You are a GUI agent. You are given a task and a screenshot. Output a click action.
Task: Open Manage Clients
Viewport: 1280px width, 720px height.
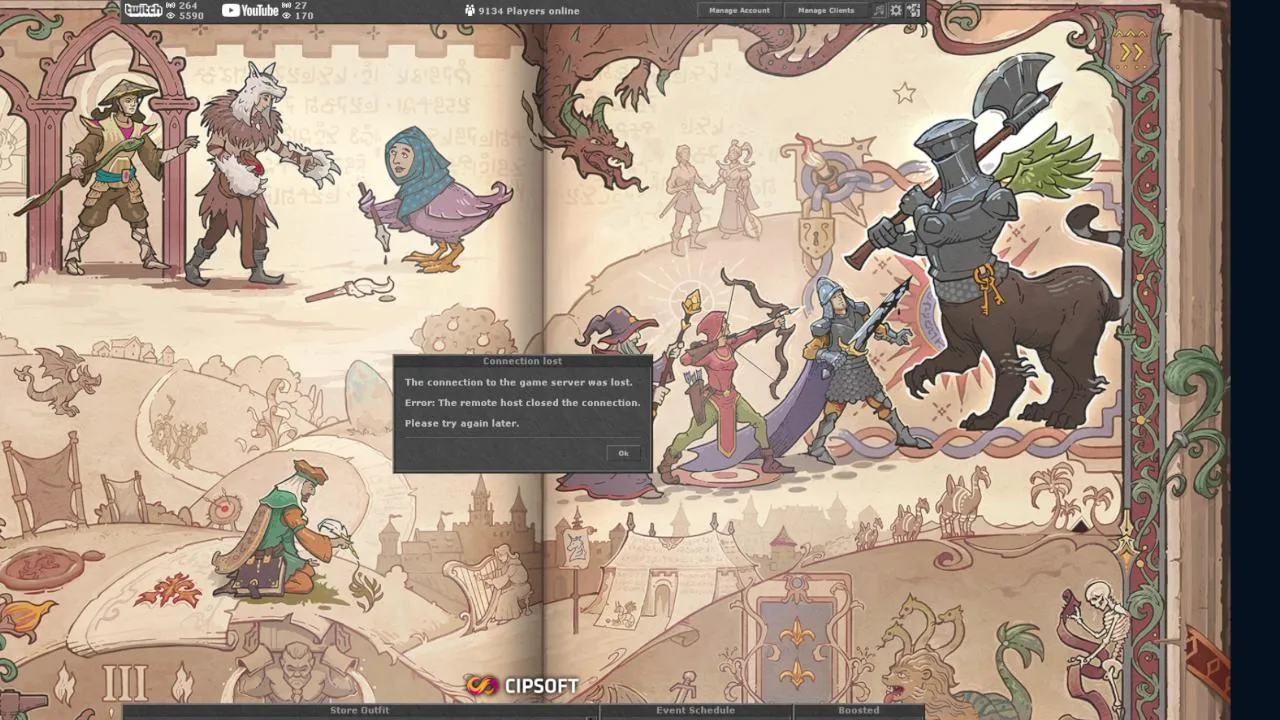pyautogui.click(x=826, y=10)
